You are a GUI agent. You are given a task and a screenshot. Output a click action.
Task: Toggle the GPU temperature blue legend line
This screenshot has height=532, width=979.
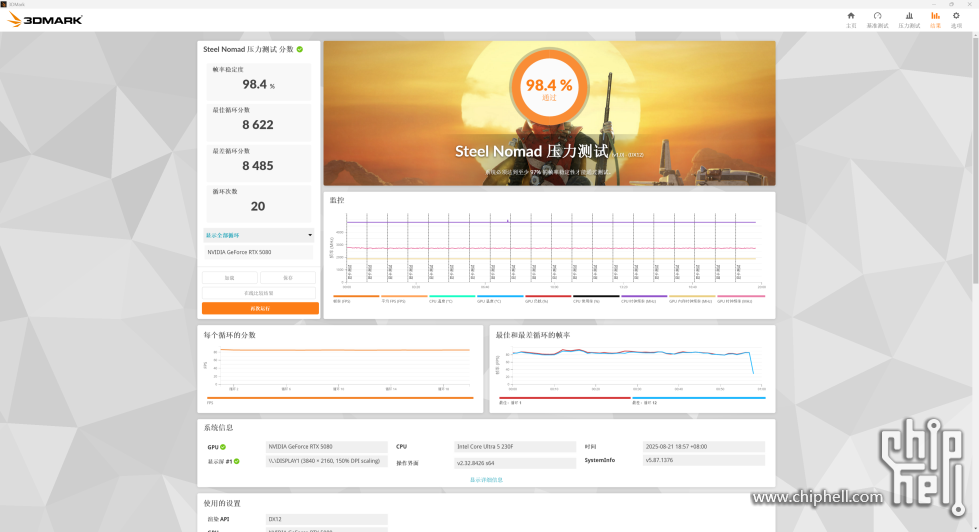(499, 297)
